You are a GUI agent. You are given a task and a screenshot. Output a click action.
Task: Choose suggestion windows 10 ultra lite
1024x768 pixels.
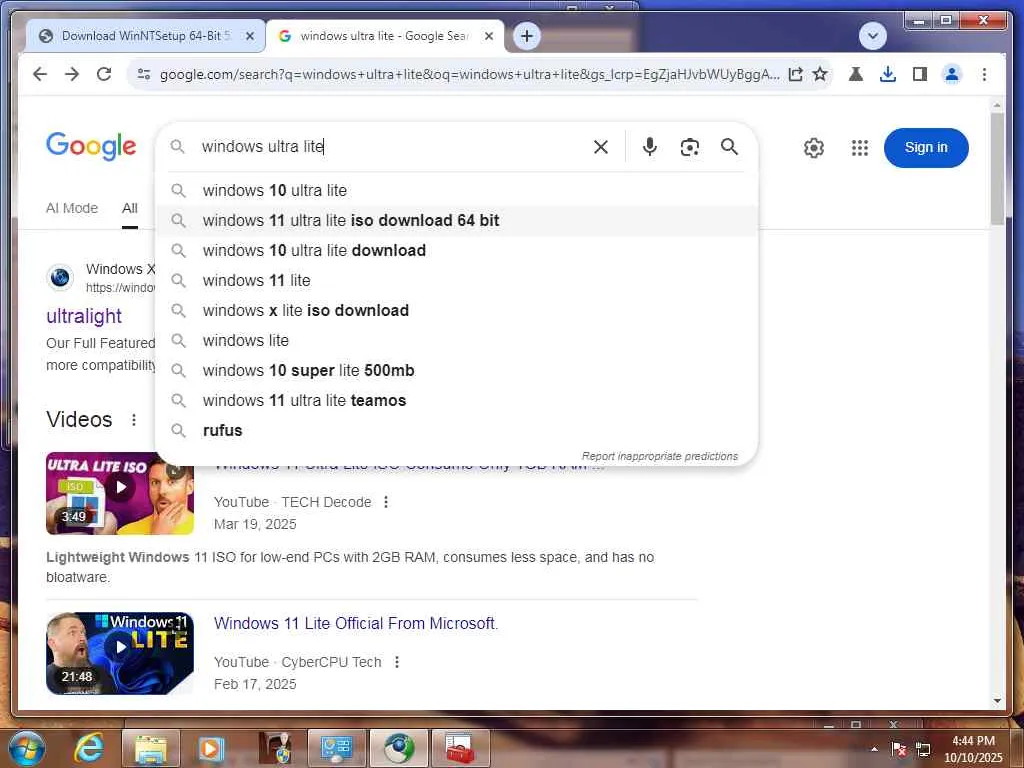click(x=456, y=191)
